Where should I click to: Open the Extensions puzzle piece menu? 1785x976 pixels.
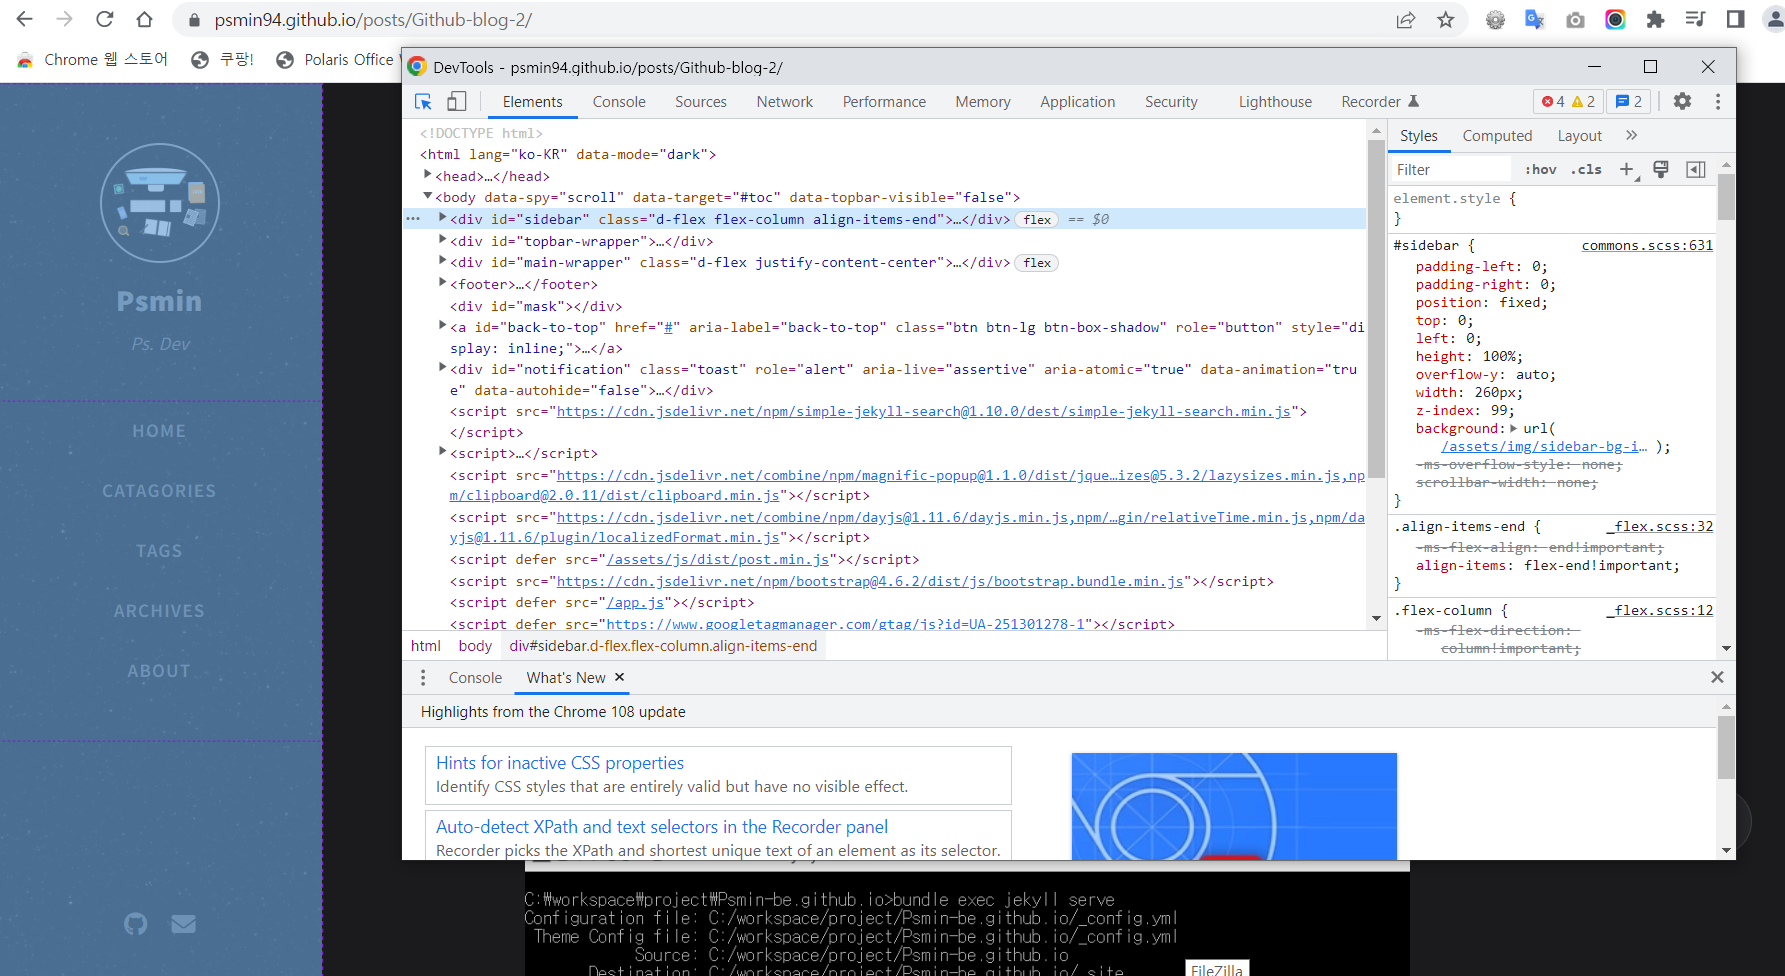click(x=1655, y=19)
